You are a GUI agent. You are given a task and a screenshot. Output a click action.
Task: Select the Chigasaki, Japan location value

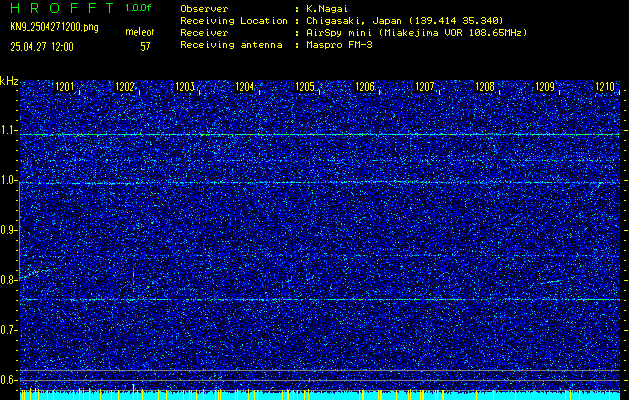point(405,21)
